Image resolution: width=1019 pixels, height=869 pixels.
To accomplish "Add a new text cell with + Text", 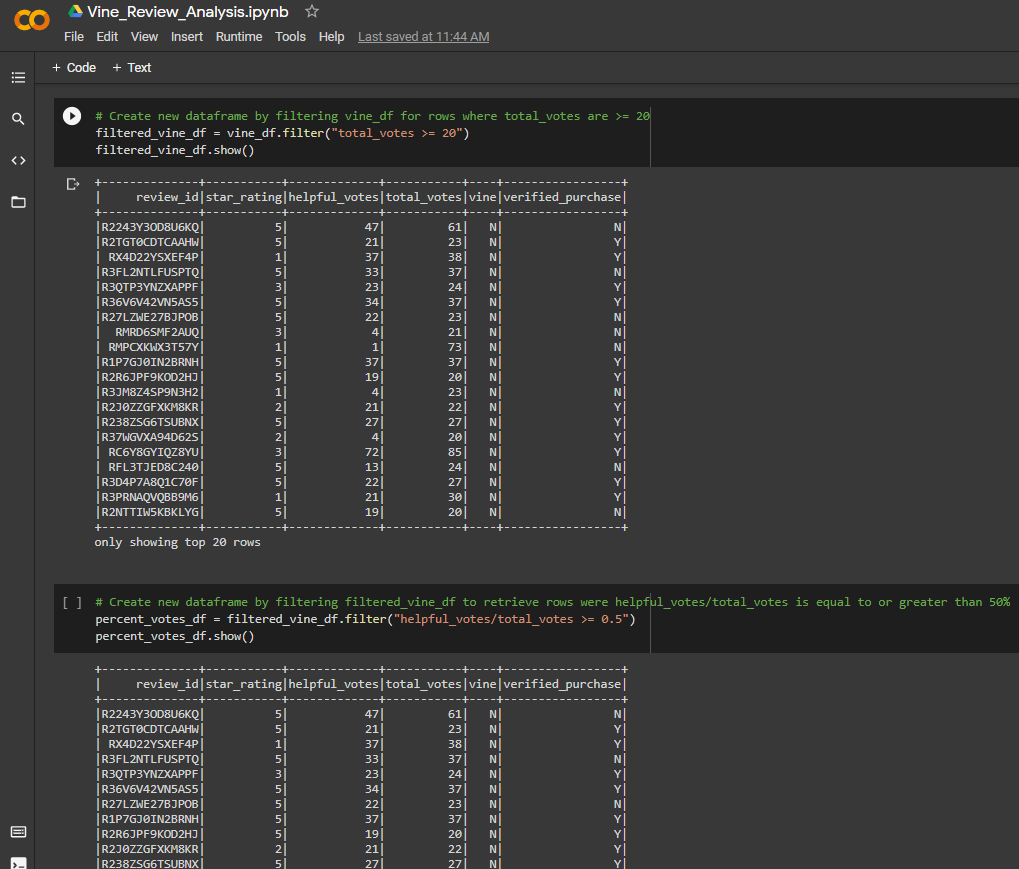I will coord(131,67).
